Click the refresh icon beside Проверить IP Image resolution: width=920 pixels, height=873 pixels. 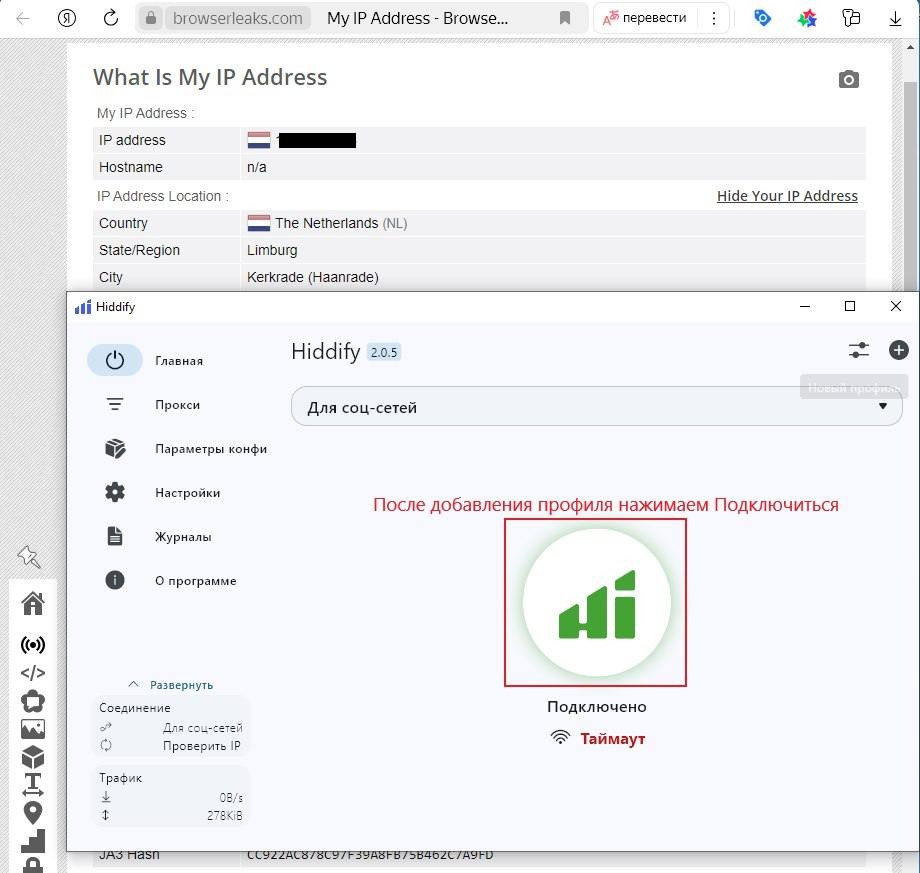(x=106, y=746)
